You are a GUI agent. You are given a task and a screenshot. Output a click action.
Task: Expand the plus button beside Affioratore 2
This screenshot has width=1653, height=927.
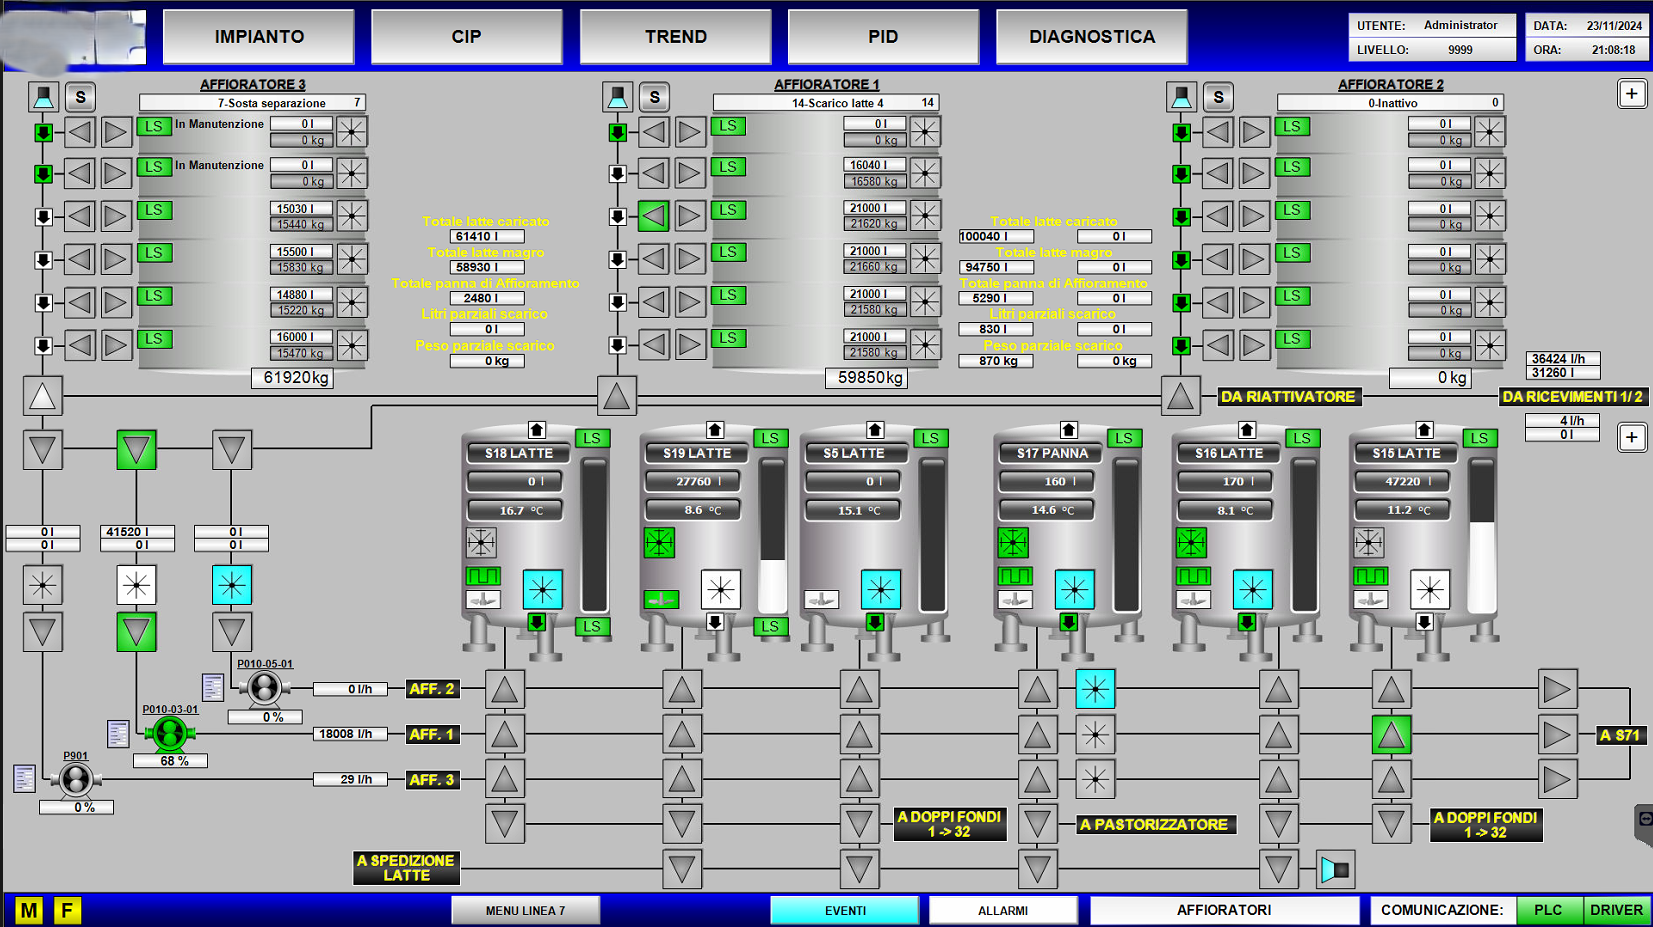click(x=1632, y=94)
